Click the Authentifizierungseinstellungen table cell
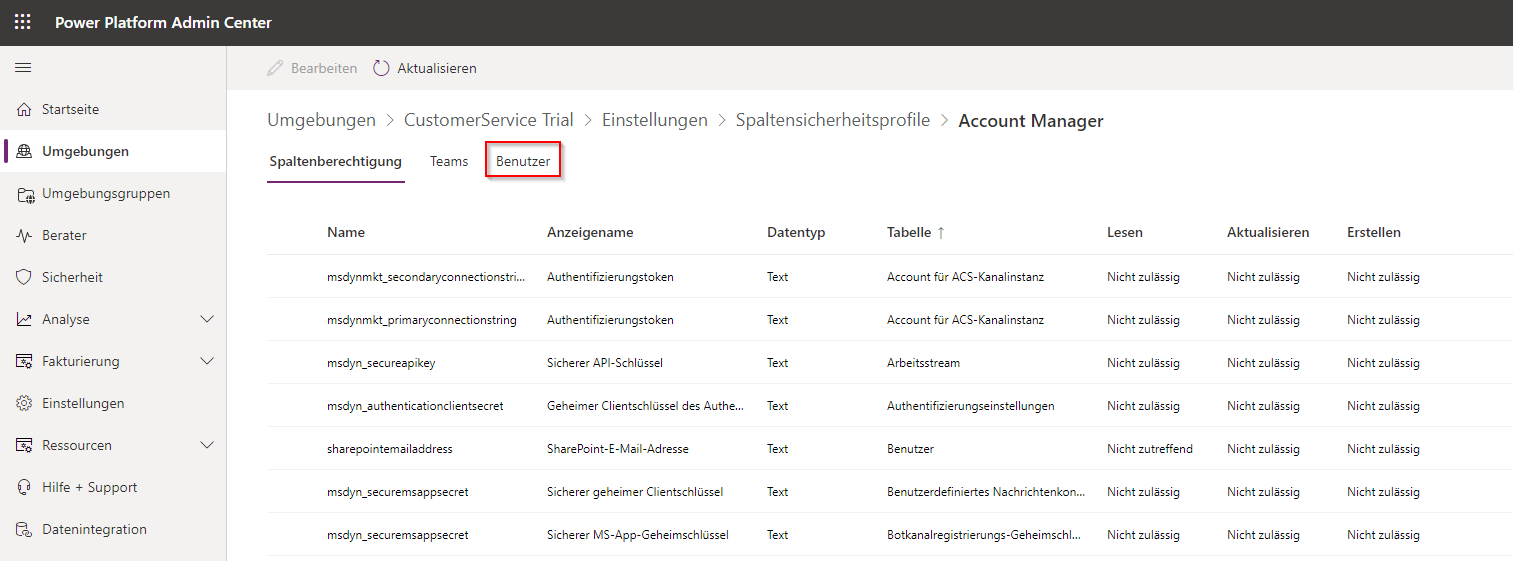The width and height of the screenshot is (1513, 561). 971,406
